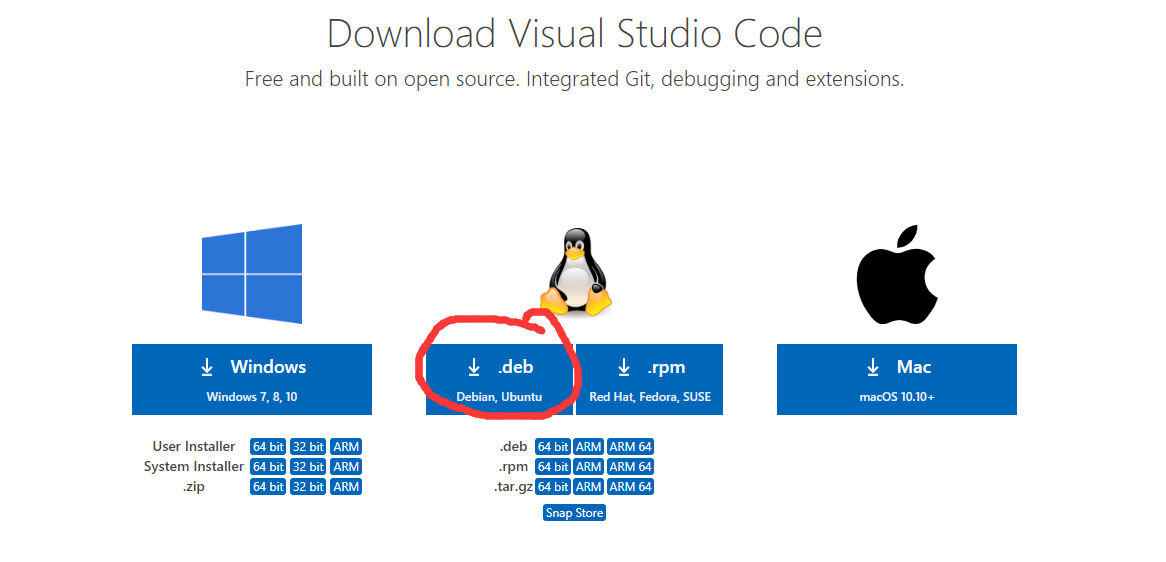1166x562 pixels.
Task: Open the Snap Store link
Action: tap(574, 512)
